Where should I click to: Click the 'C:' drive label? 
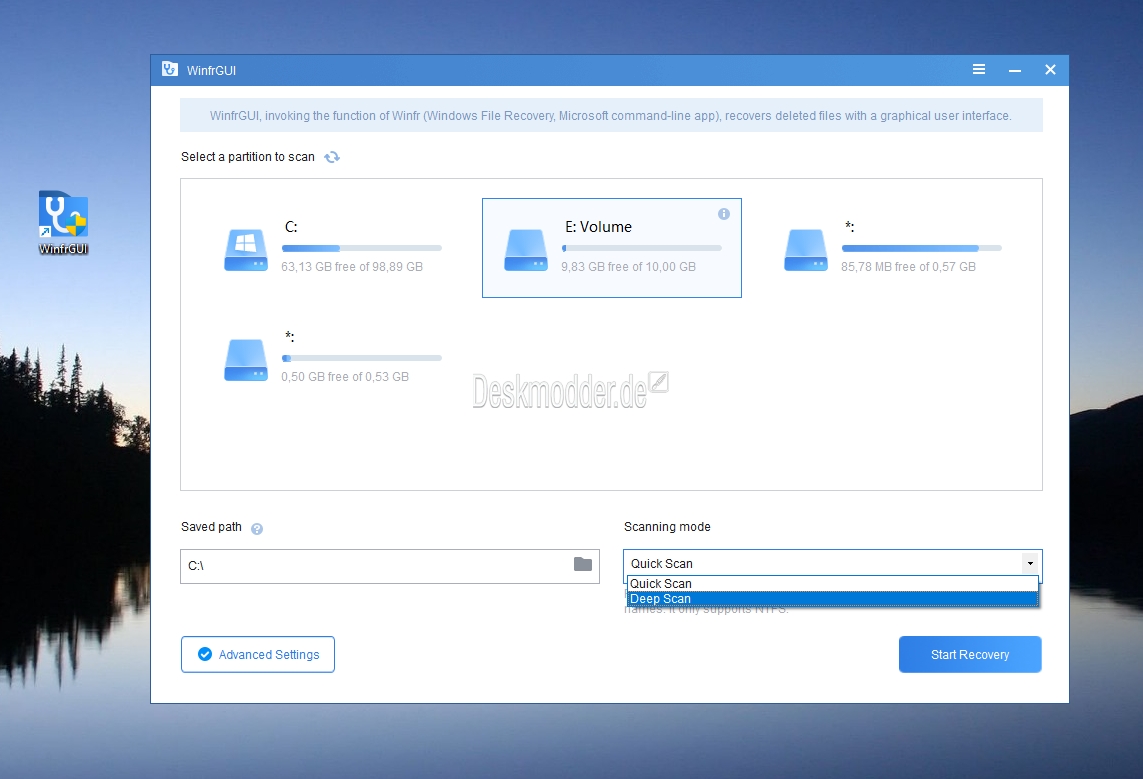[x=291, y=227]
